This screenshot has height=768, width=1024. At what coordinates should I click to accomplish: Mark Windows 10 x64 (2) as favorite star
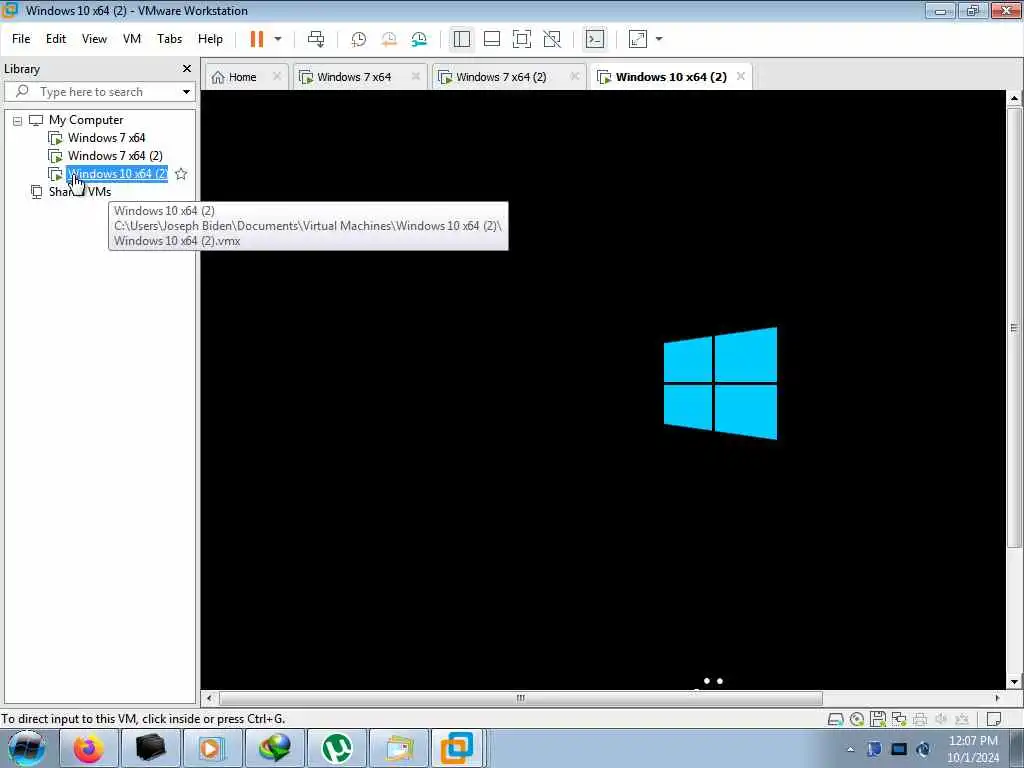(181, 174)
